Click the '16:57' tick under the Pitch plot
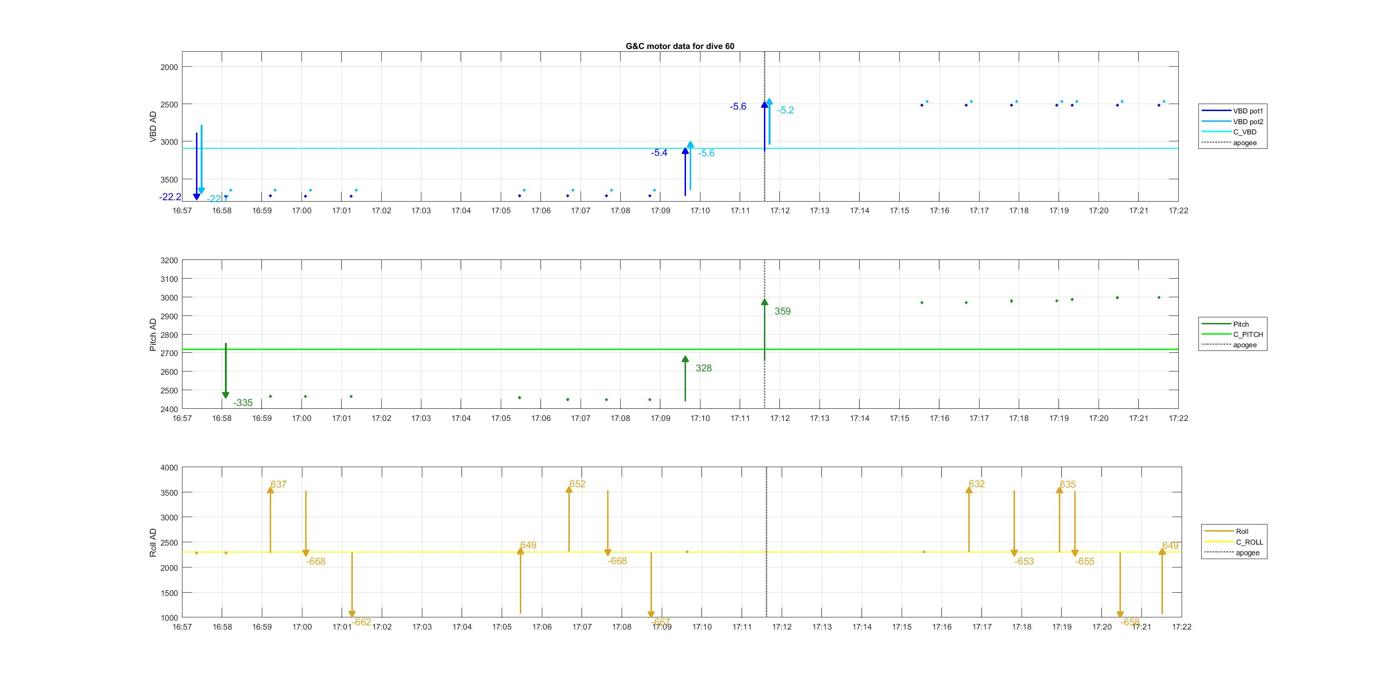The height and width of the screenshot is (693, 1400). (182, 418)
